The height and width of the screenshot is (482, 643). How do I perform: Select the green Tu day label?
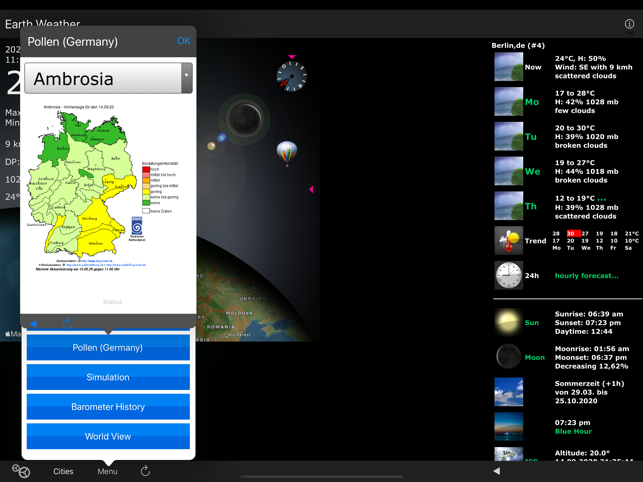(x=531, y=137)
